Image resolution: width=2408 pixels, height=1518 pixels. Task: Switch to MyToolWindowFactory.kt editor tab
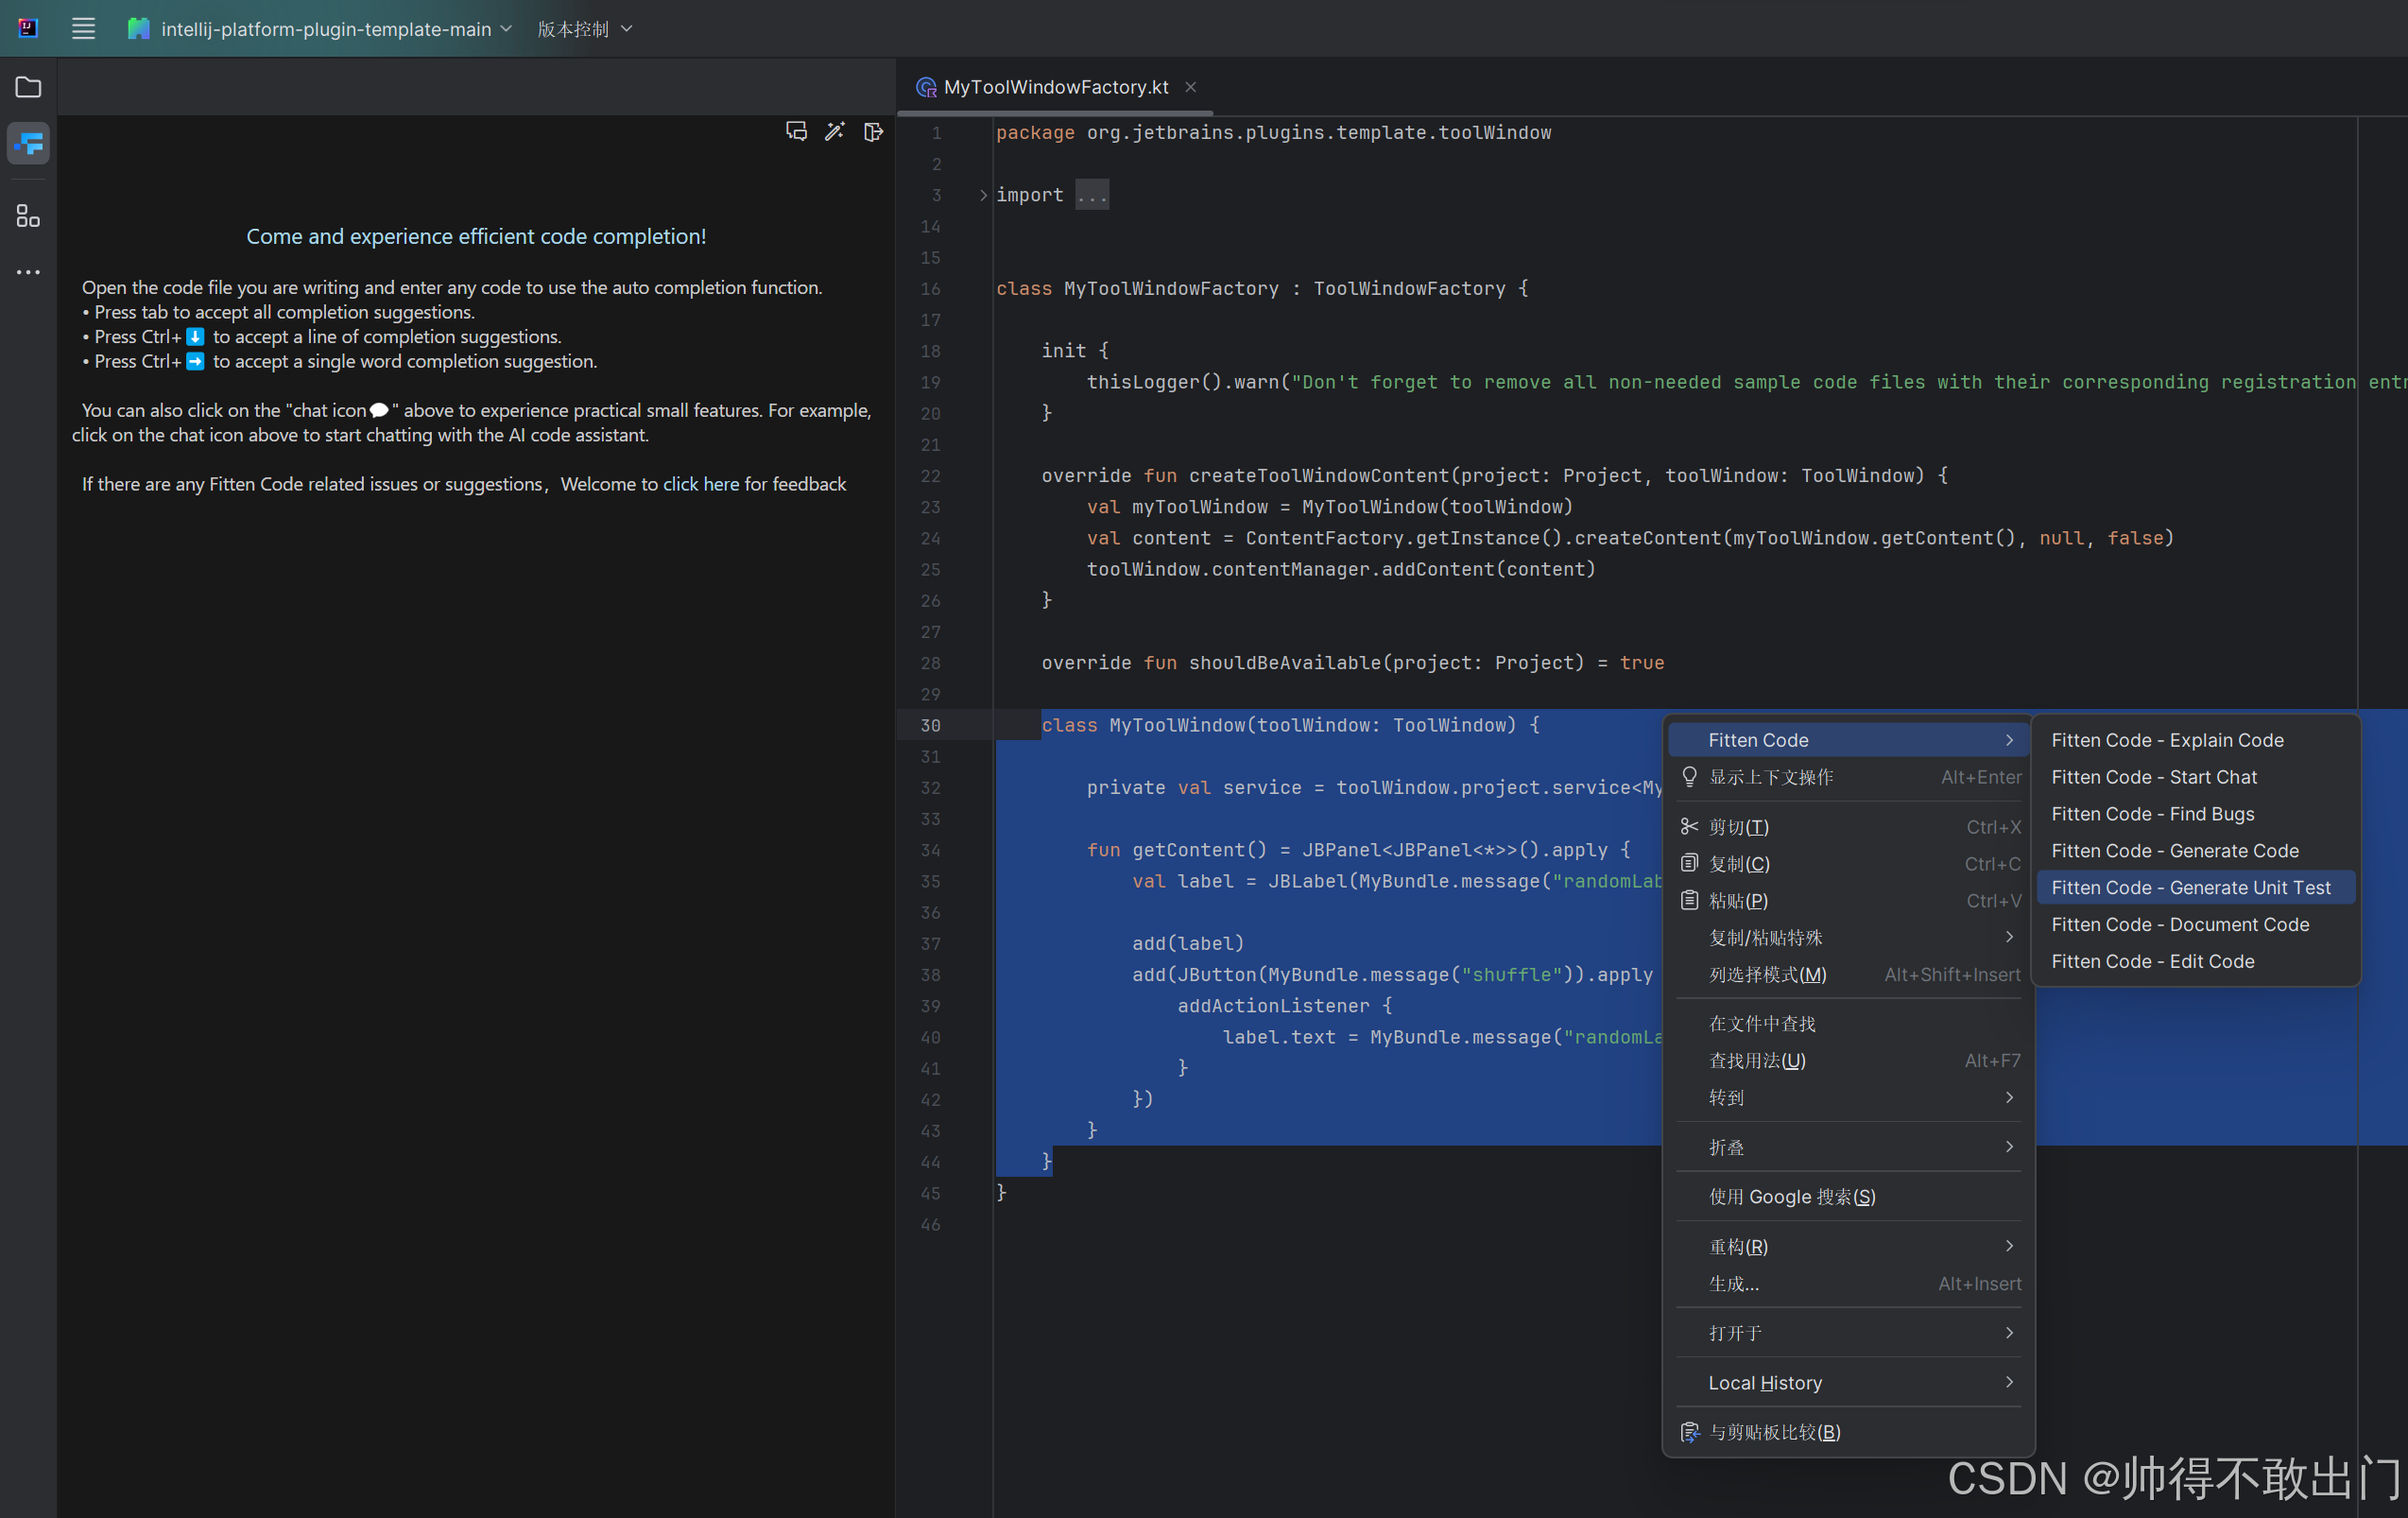pyautogui.click(x=1056, y=87)
